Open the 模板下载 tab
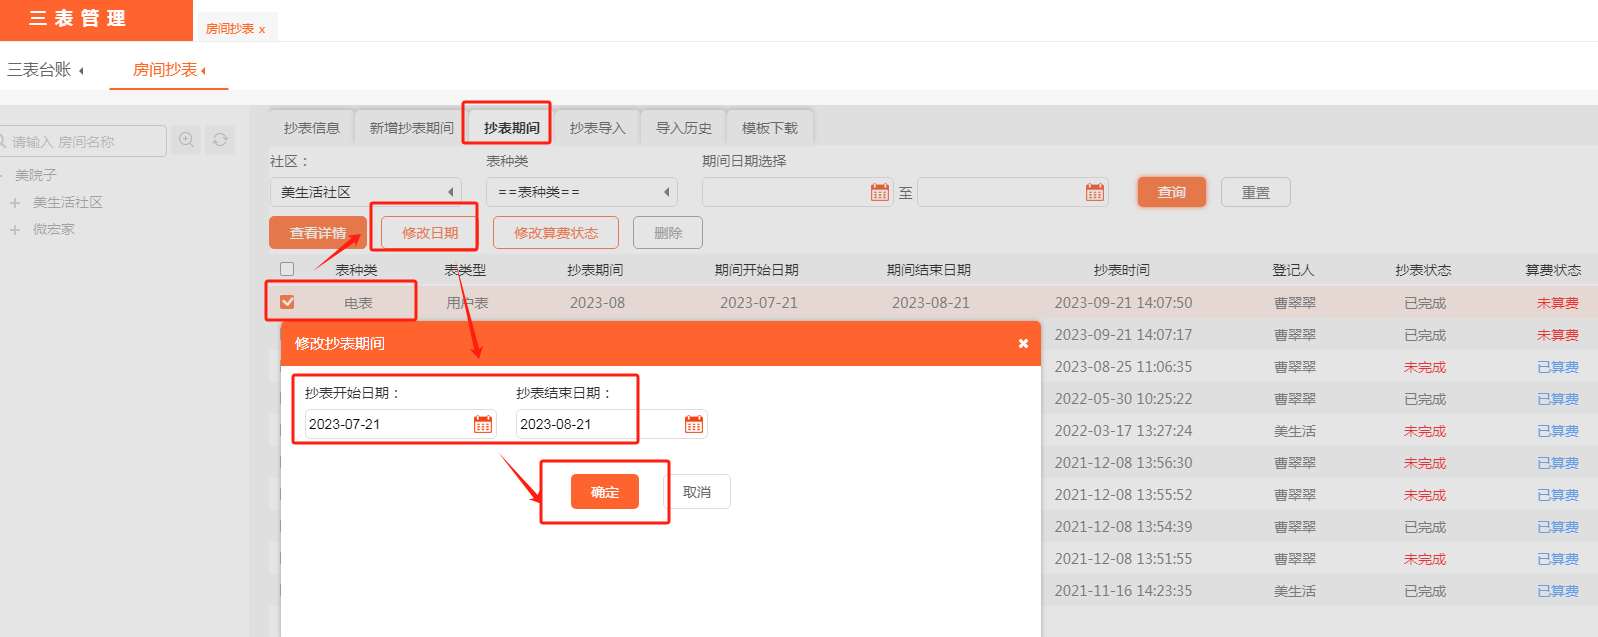The width and height of the screenshot is (1598, 637). [x=769, y=128]
